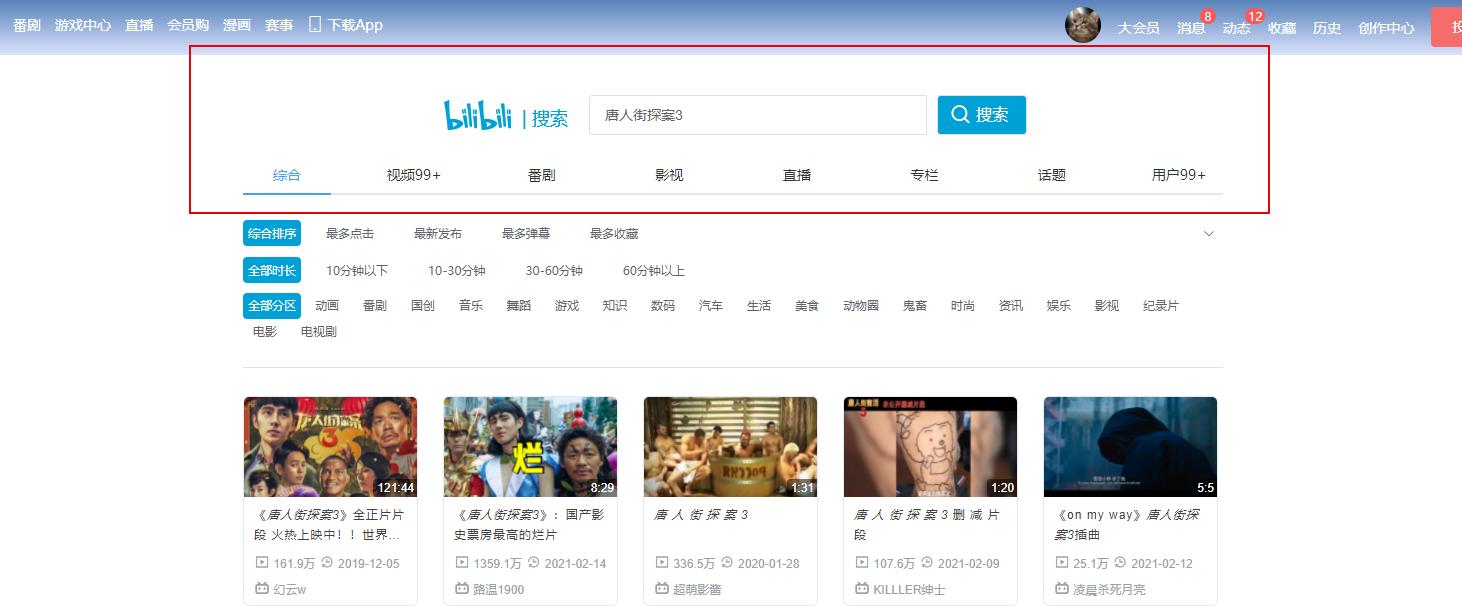Viewport: 1462px width, 606px height.
Task: Click the phone icon beside 下载App
Action: [315, 24]
